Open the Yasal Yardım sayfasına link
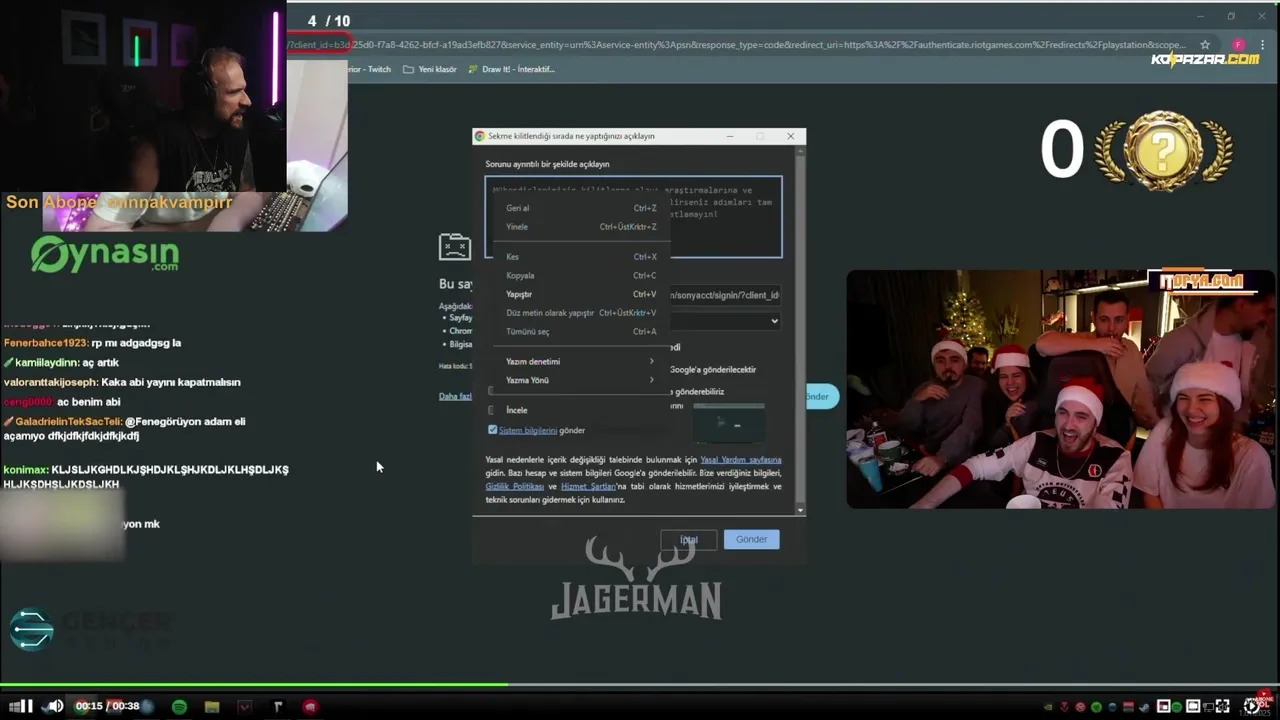Image resolution: width=1280 pixels, height=720 pixels. (741, 460)
